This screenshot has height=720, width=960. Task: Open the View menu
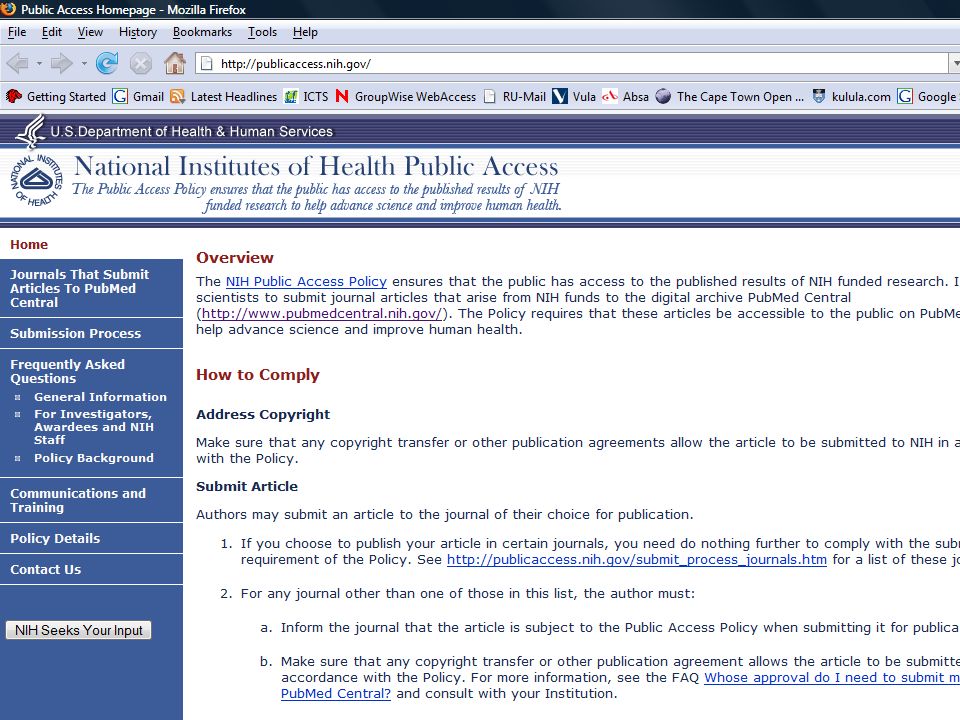point(90,32)
